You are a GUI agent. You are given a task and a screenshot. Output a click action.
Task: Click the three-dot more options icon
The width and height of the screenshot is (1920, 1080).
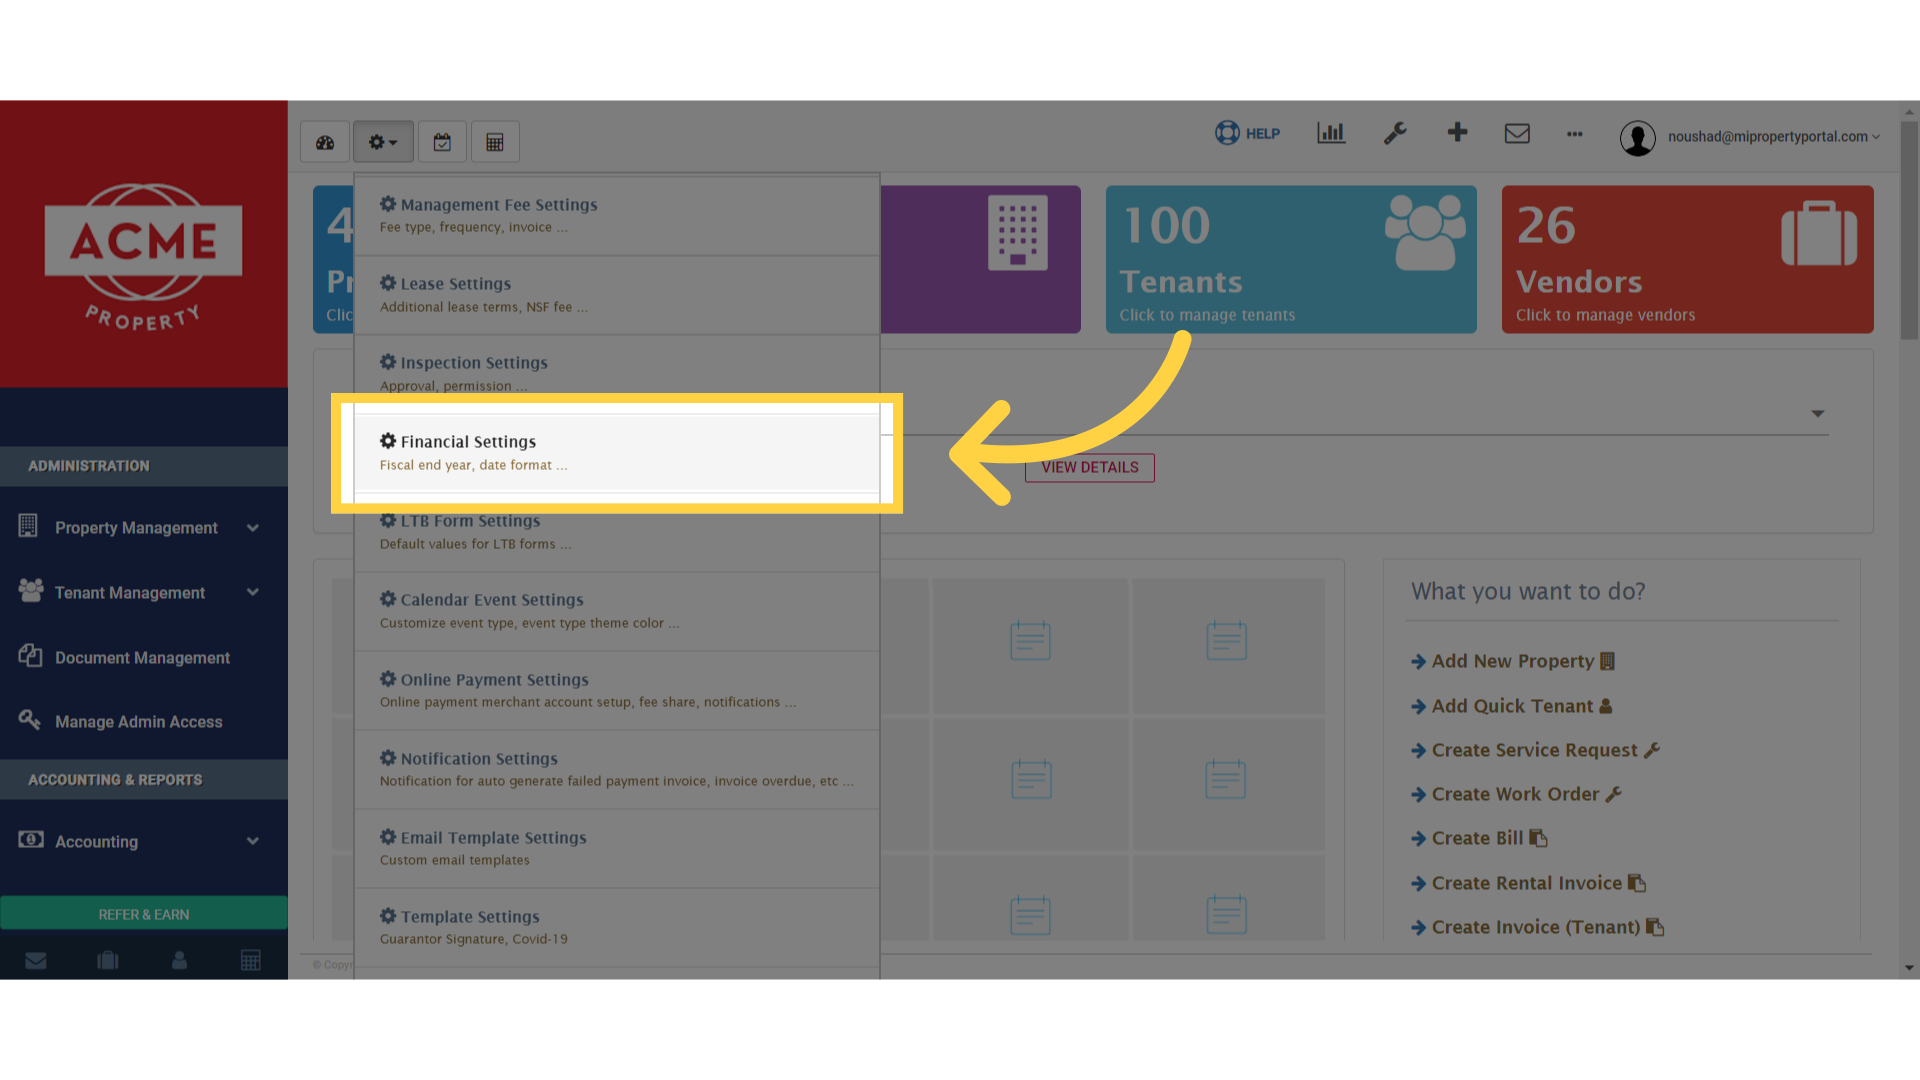click(x=1575, y=133)
